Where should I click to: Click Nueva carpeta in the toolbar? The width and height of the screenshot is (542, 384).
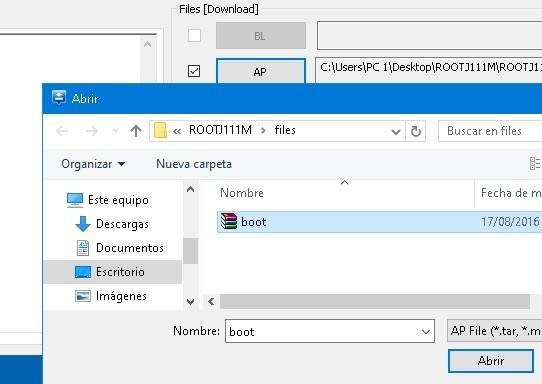click(194, 164)
